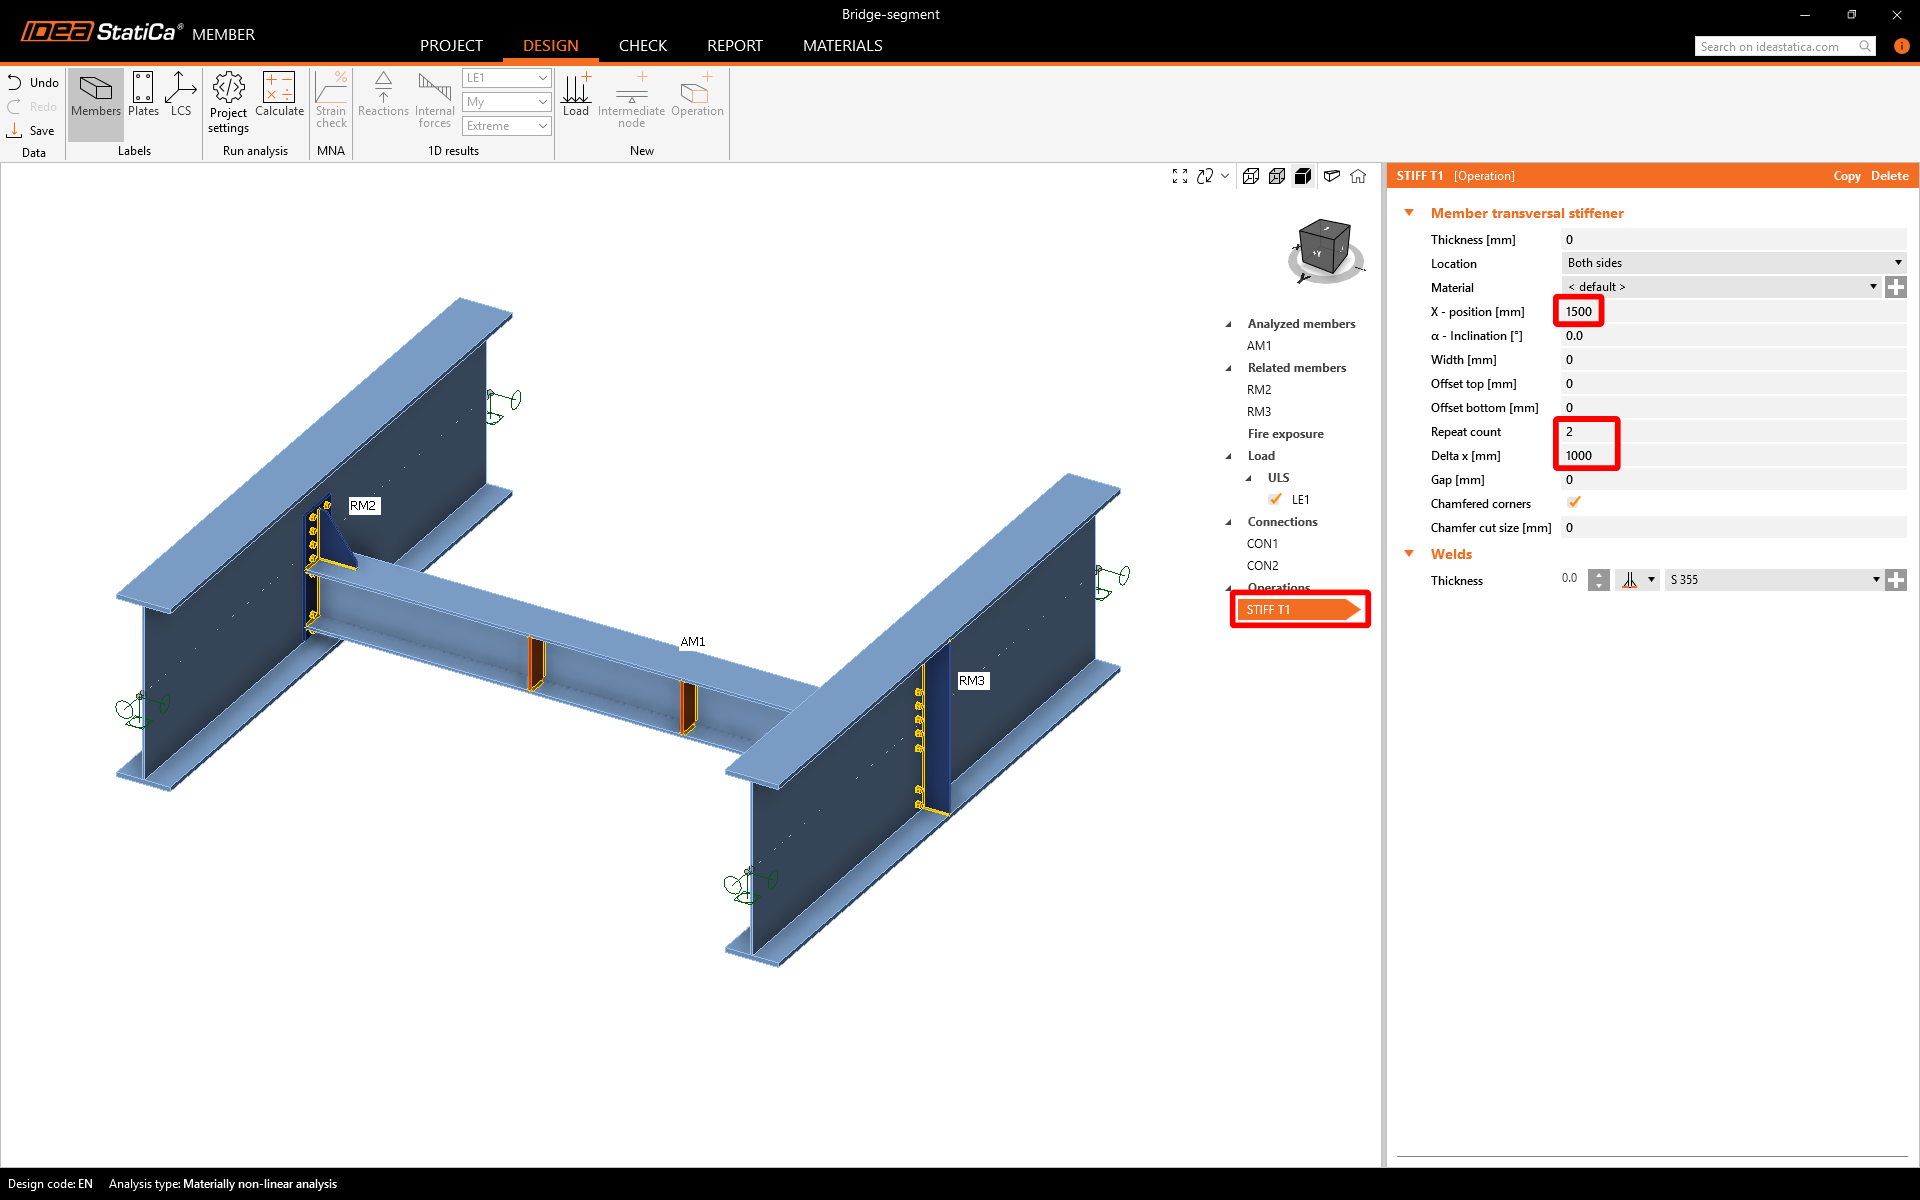Zoom to fit with expand arrows icon

click(x=1180, y=176)
